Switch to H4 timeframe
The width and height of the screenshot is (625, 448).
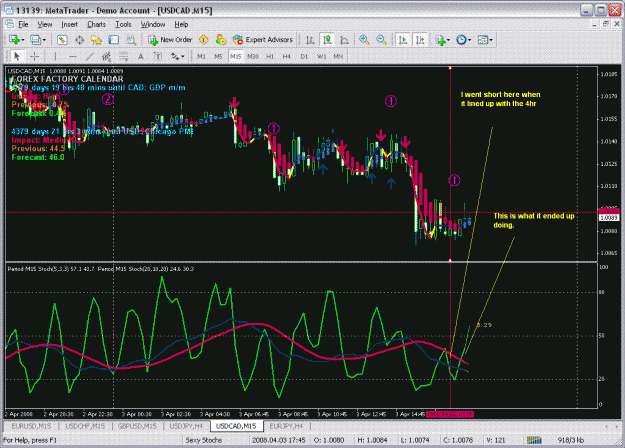click(x=287, y=56)
